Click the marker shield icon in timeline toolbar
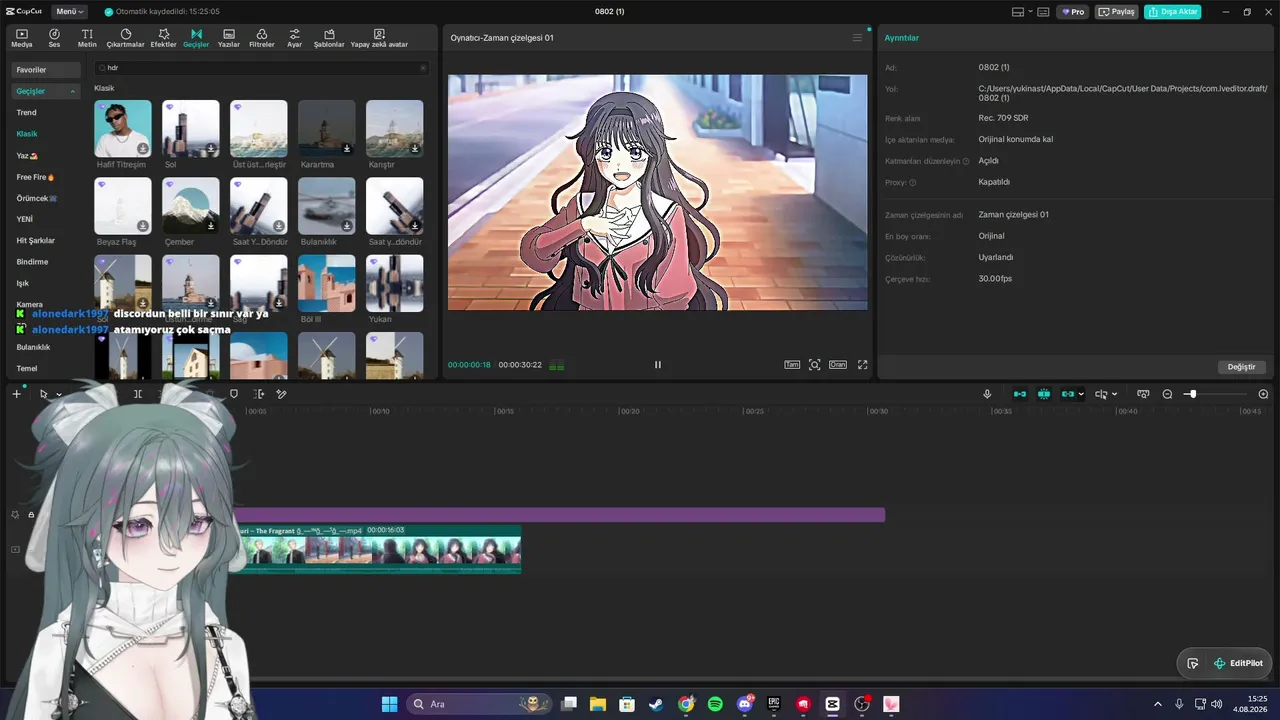This screenshot has height=720, width=1280. tap(234, 394)
